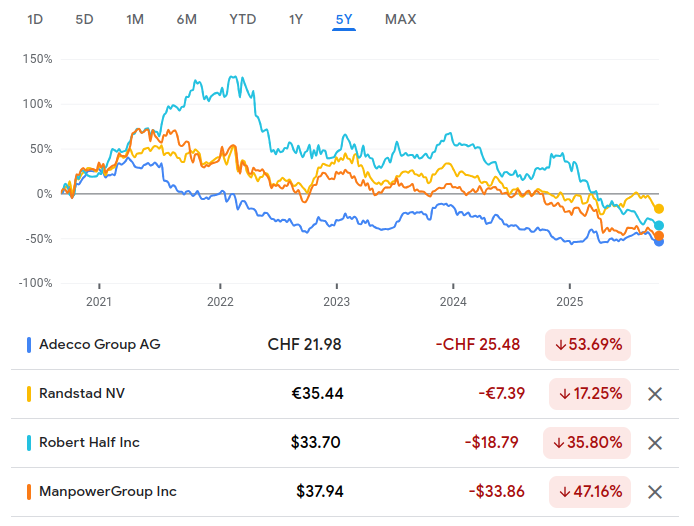This screenshot has width=694, height=526.
Task: Click Adecco's 53.69% decline badge
Action: tap(588, 345)
